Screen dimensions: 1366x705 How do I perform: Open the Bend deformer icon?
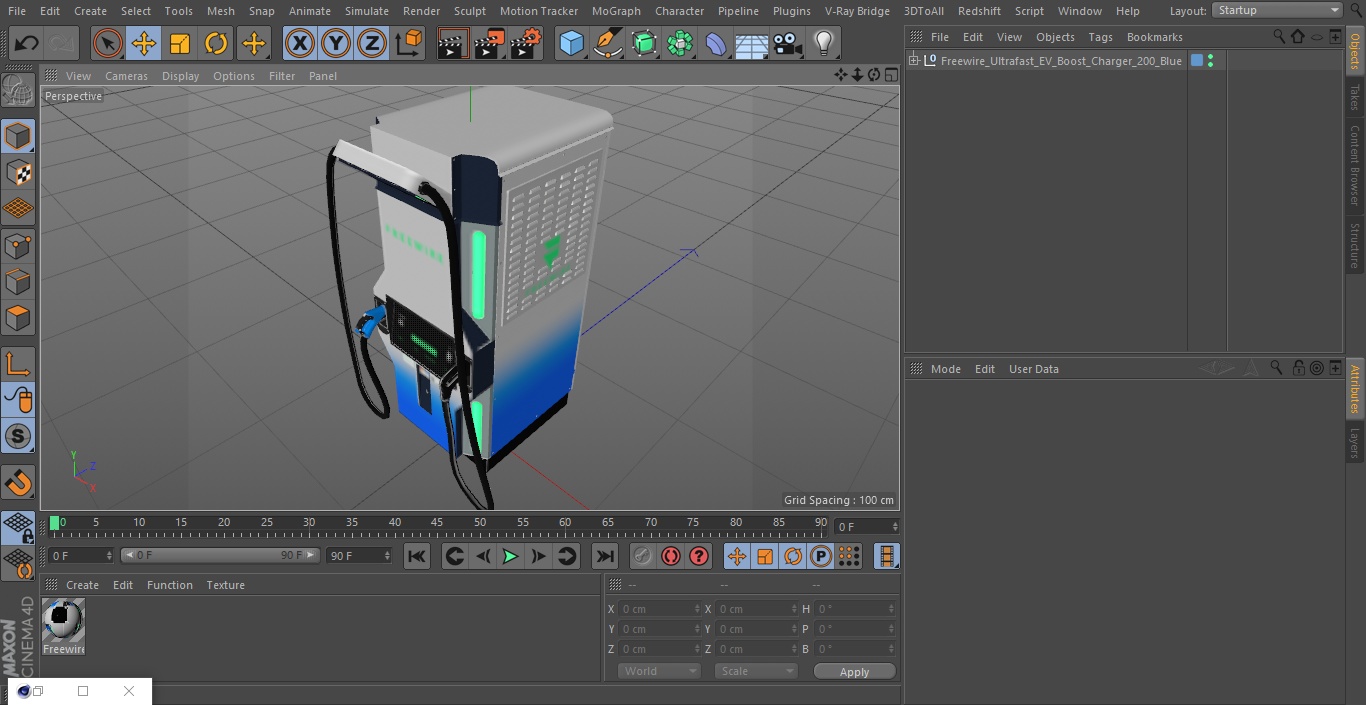(x=716, y=43)
